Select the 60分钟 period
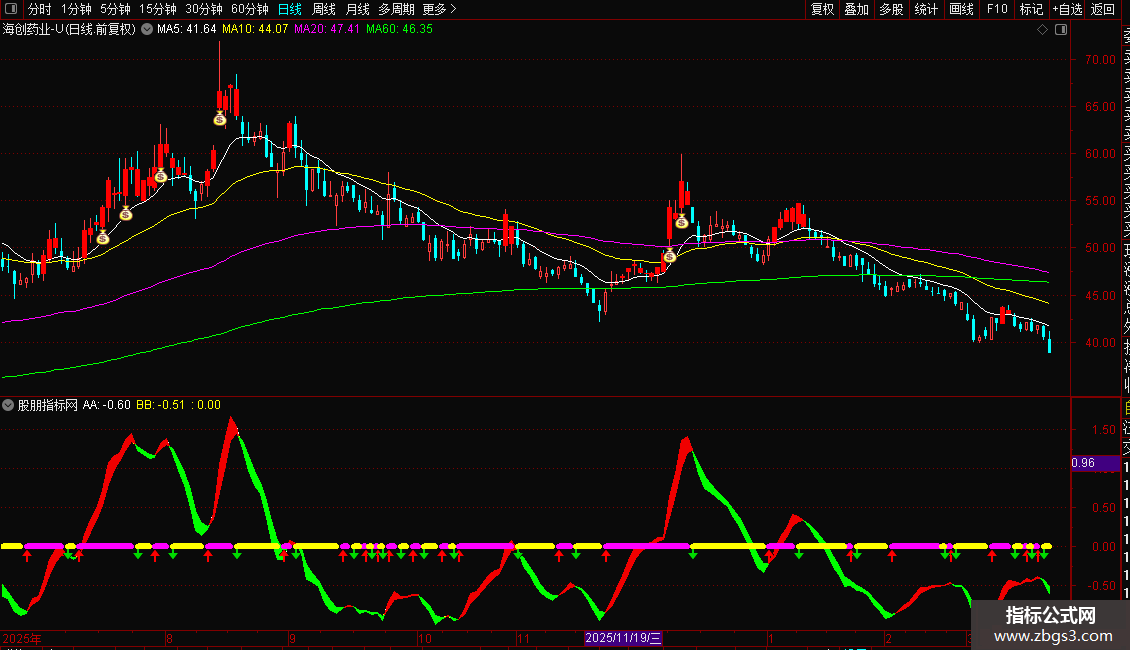Image resolution: width=1130 pixels, height=650 pixels. [250, 9]
